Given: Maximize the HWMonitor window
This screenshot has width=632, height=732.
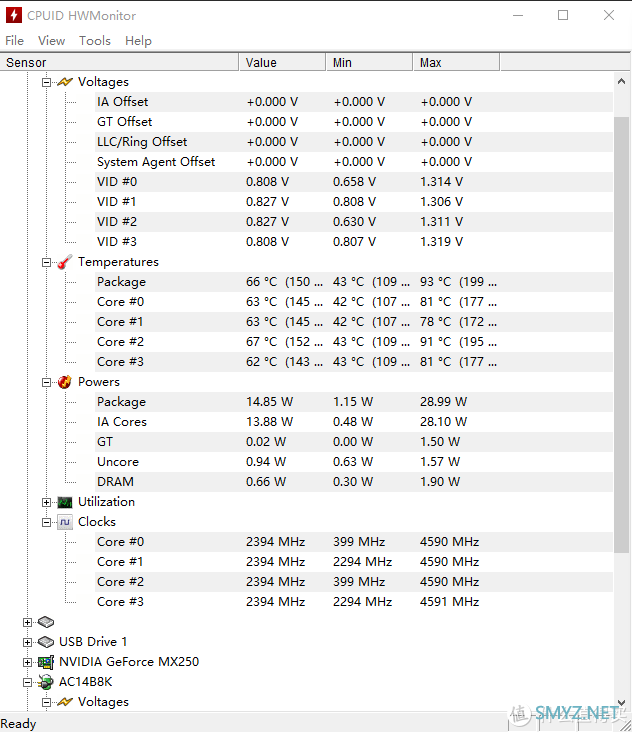Looking at the screenshot, I should (563, 15).
